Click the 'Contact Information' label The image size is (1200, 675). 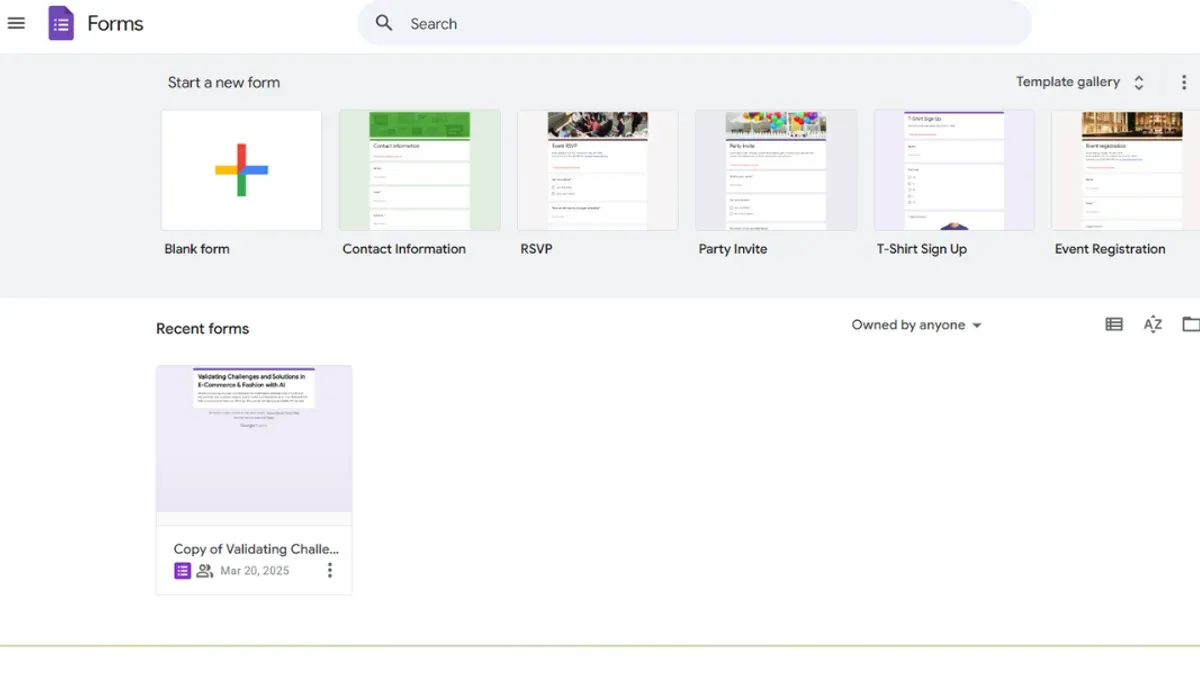[404, 249]
